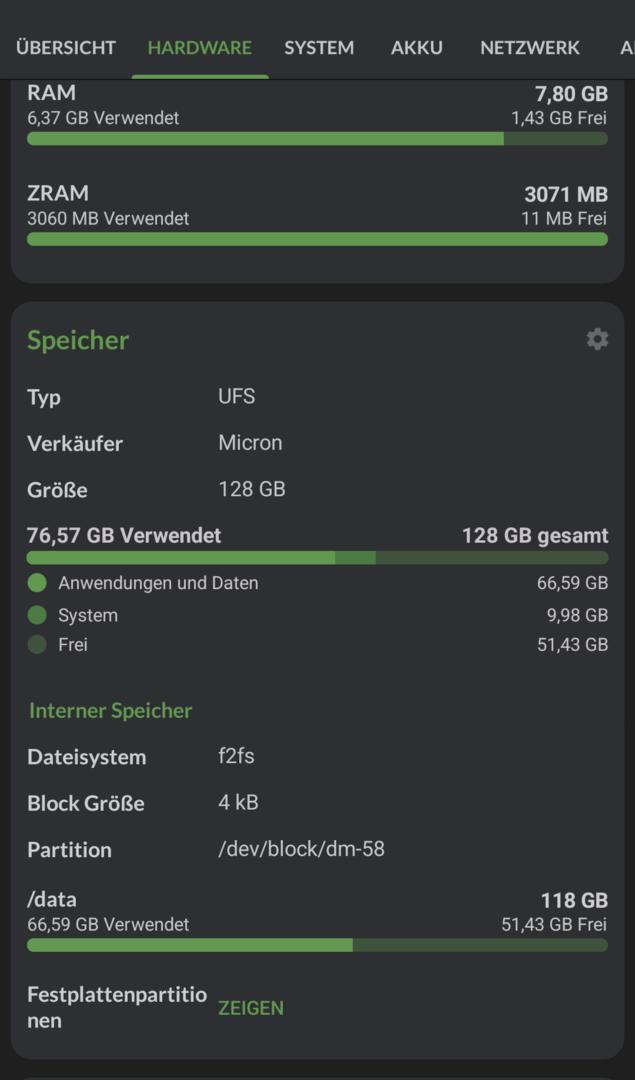Tap the f2fs Dateisystem value
The image size is (635, 1080).
point(236,756)
